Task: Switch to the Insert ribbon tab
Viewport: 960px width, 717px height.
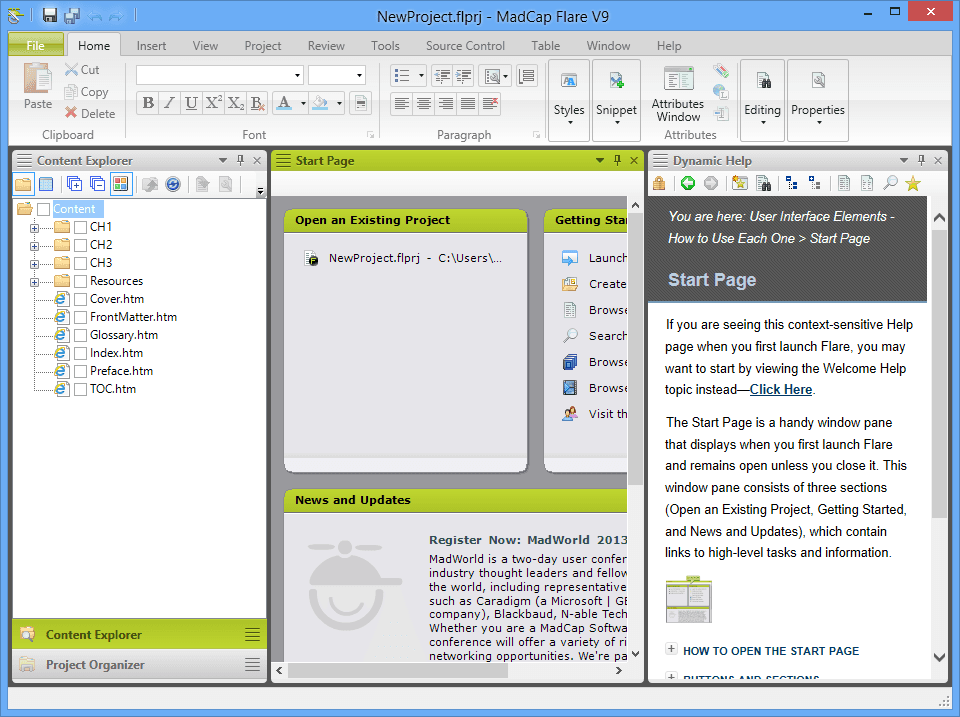Action: [151, 46]
